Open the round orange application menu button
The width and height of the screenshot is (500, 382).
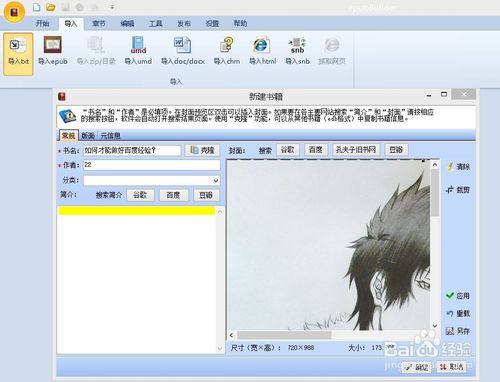pos(14,12)
